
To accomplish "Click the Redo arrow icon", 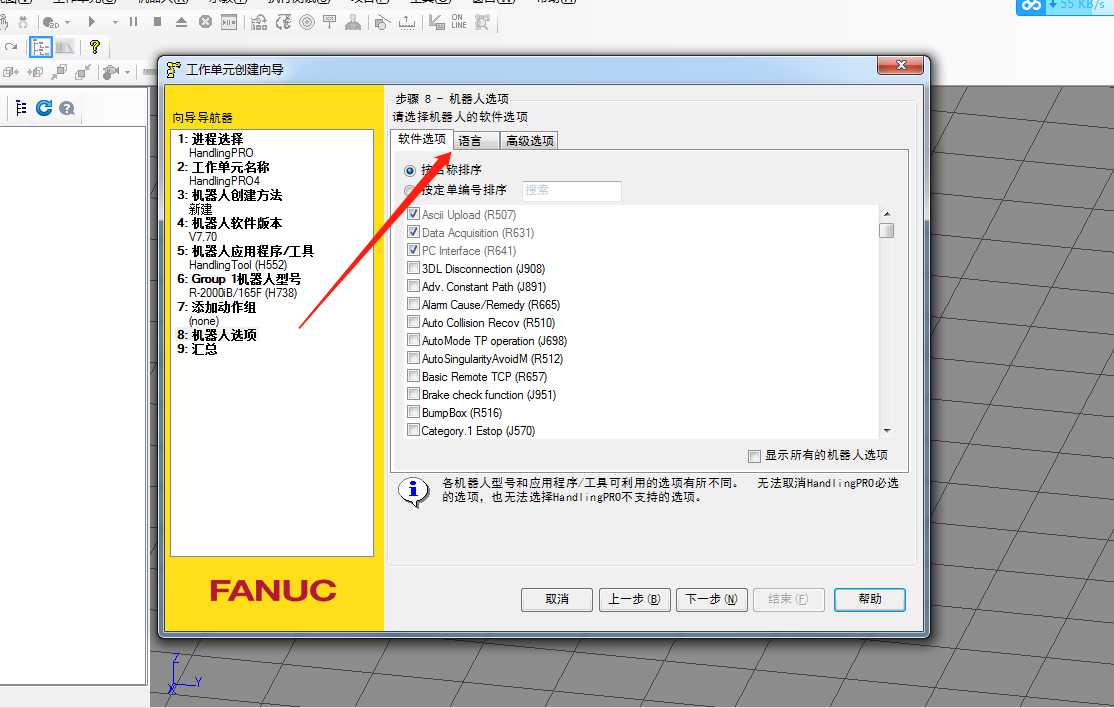I will click(11, 47).
